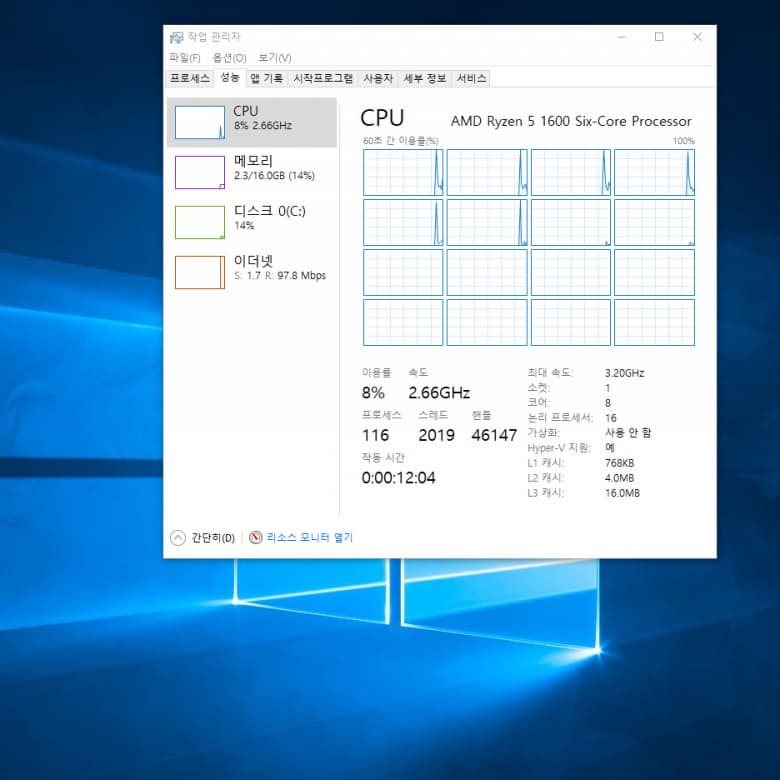Open the 옵션(O) menu

[x=229, y=58]
